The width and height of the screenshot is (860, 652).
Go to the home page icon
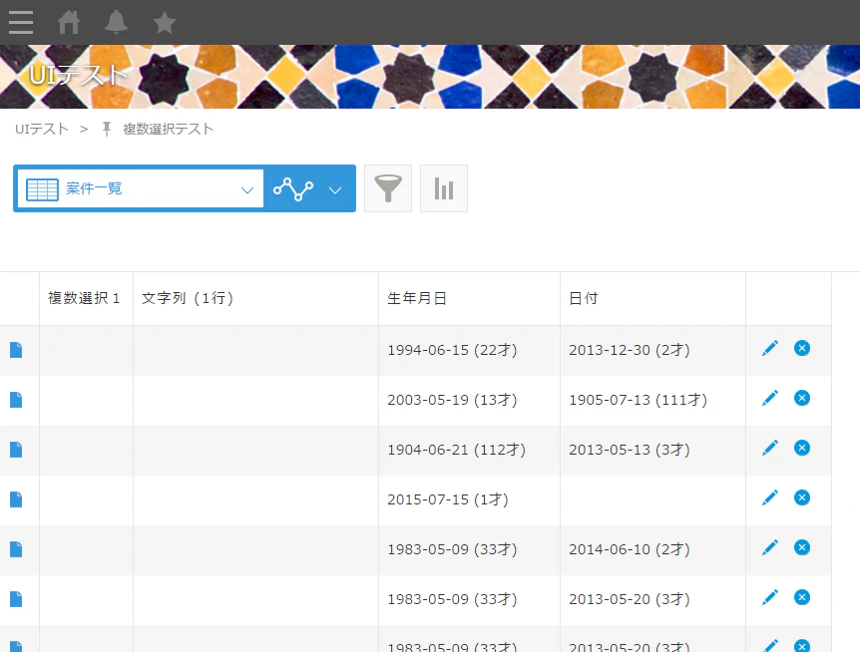[69, 22]
